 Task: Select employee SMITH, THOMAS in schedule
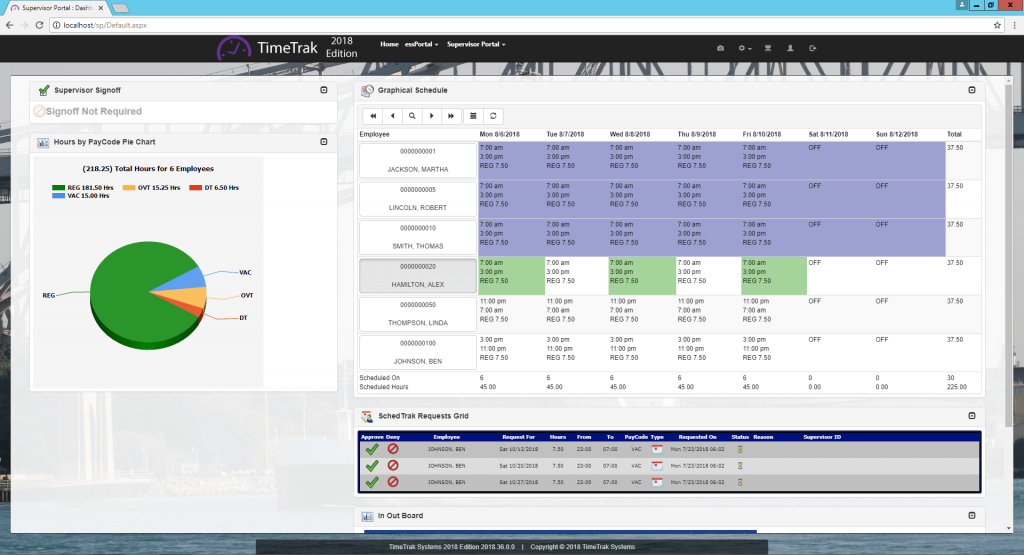click(418, 238)
